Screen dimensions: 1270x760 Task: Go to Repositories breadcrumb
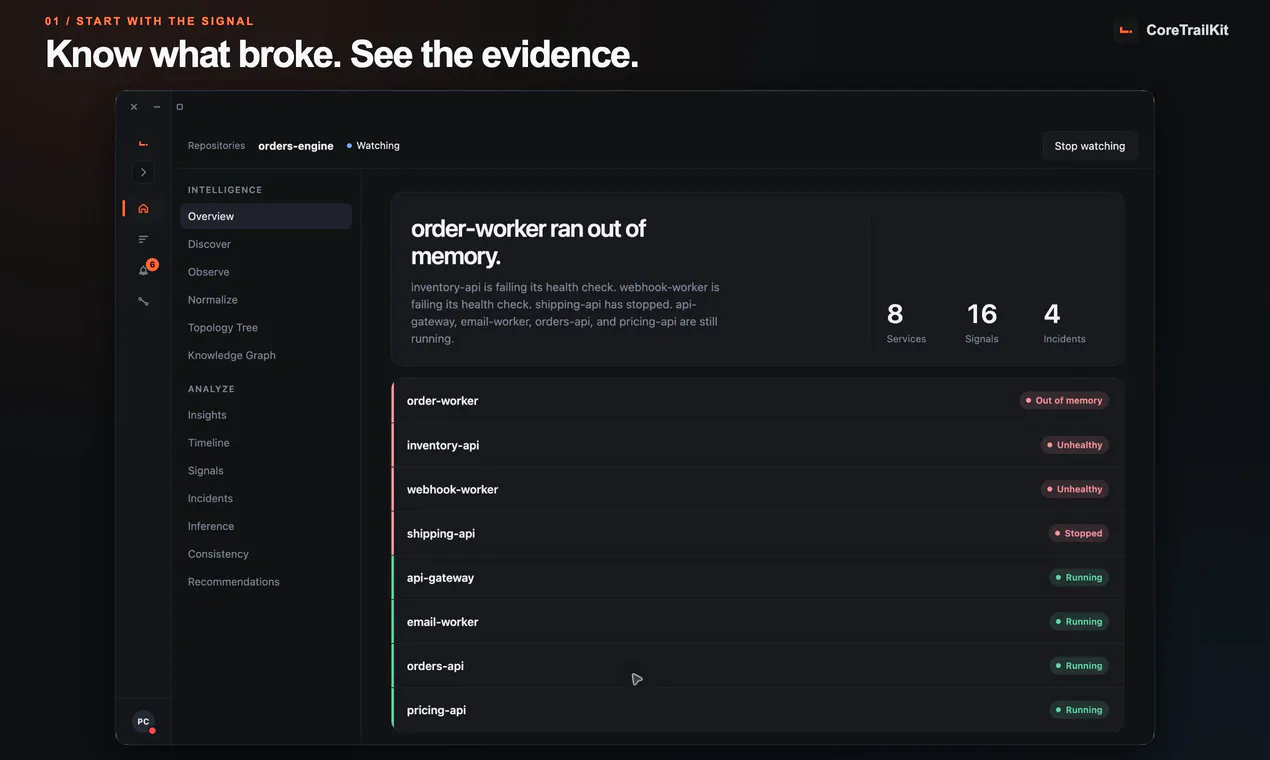click(216, 146)
